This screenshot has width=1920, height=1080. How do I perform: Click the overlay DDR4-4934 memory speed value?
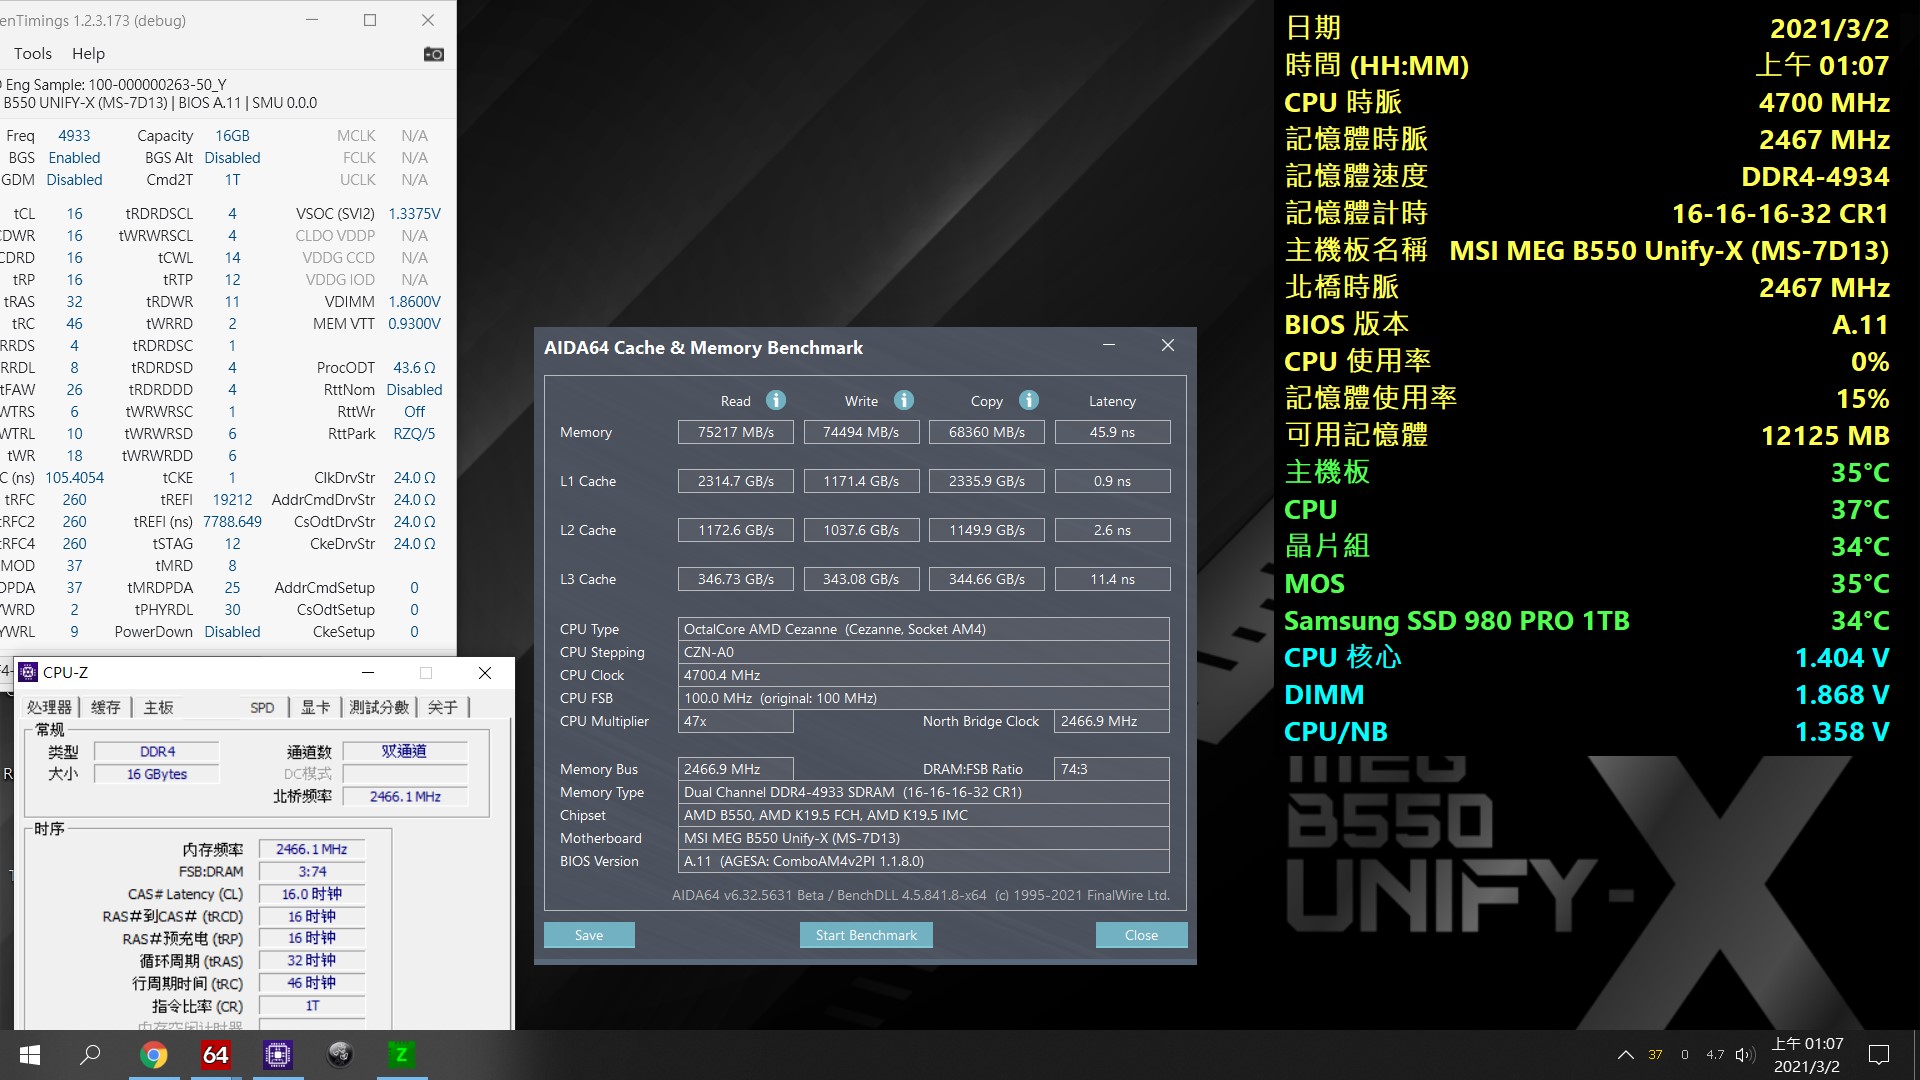pyautogui.click(x=1815, y=177)
